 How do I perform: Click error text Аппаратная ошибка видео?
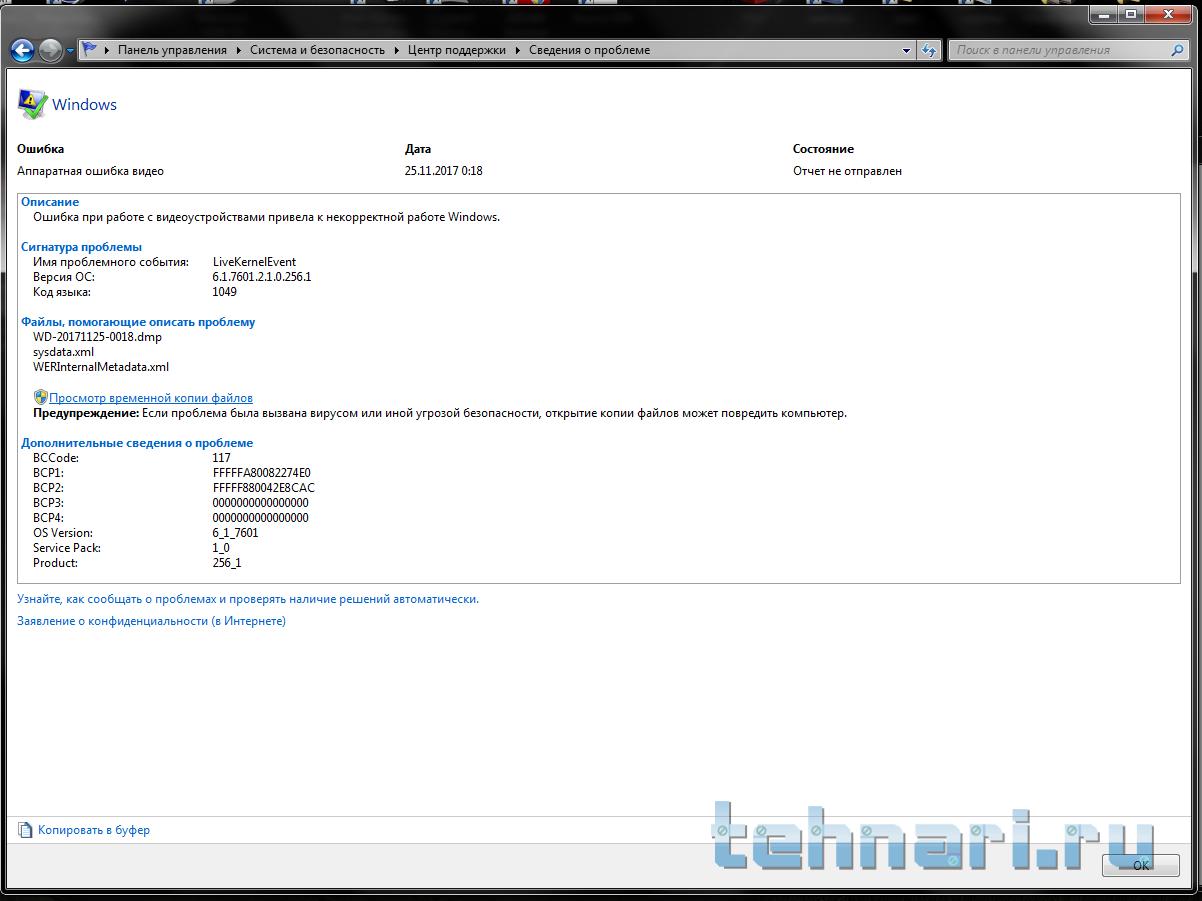tap(91, 171)
